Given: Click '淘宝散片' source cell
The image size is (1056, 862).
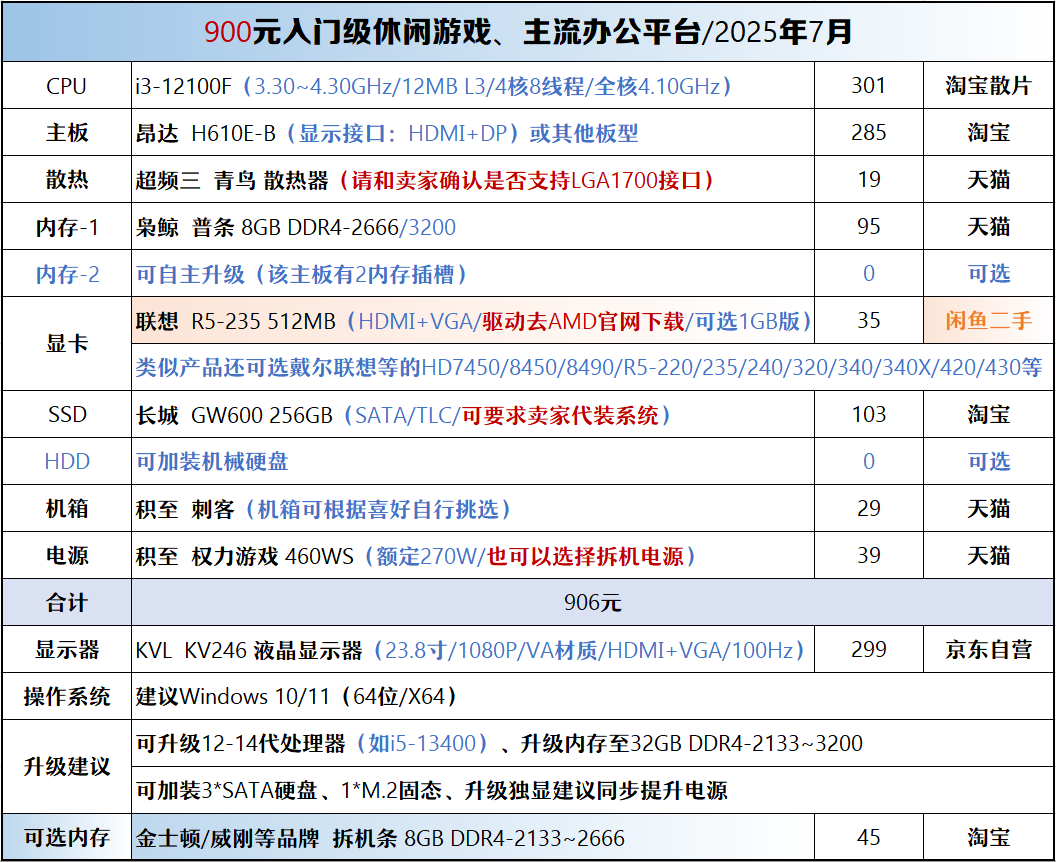Looking at the screenshot, I should tap(989, 86).
